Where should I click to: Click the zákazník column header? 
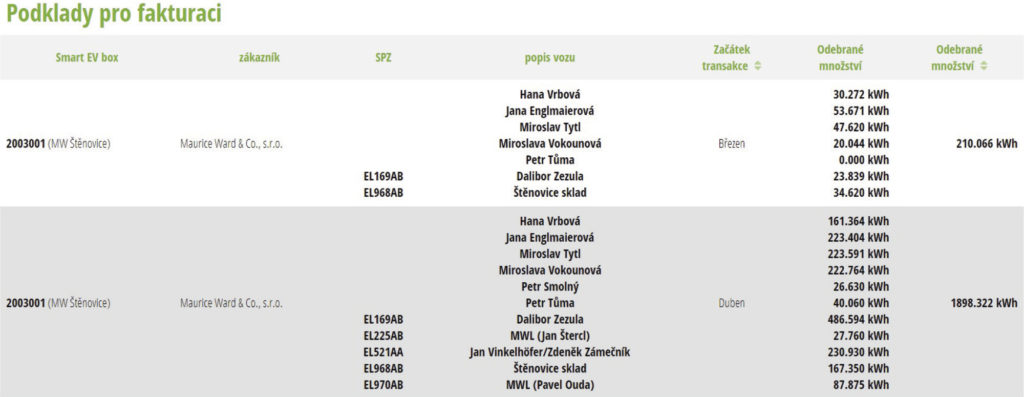(259, 57)
